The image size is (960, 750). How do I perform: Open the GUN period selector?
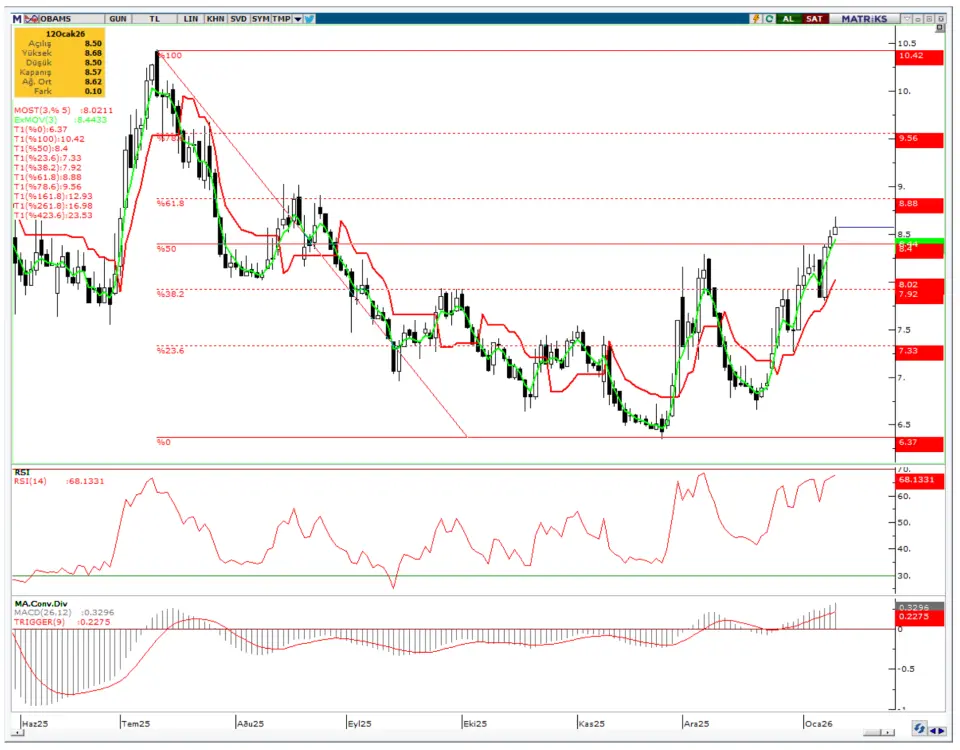pyautogui.click(x=117, y=19)
